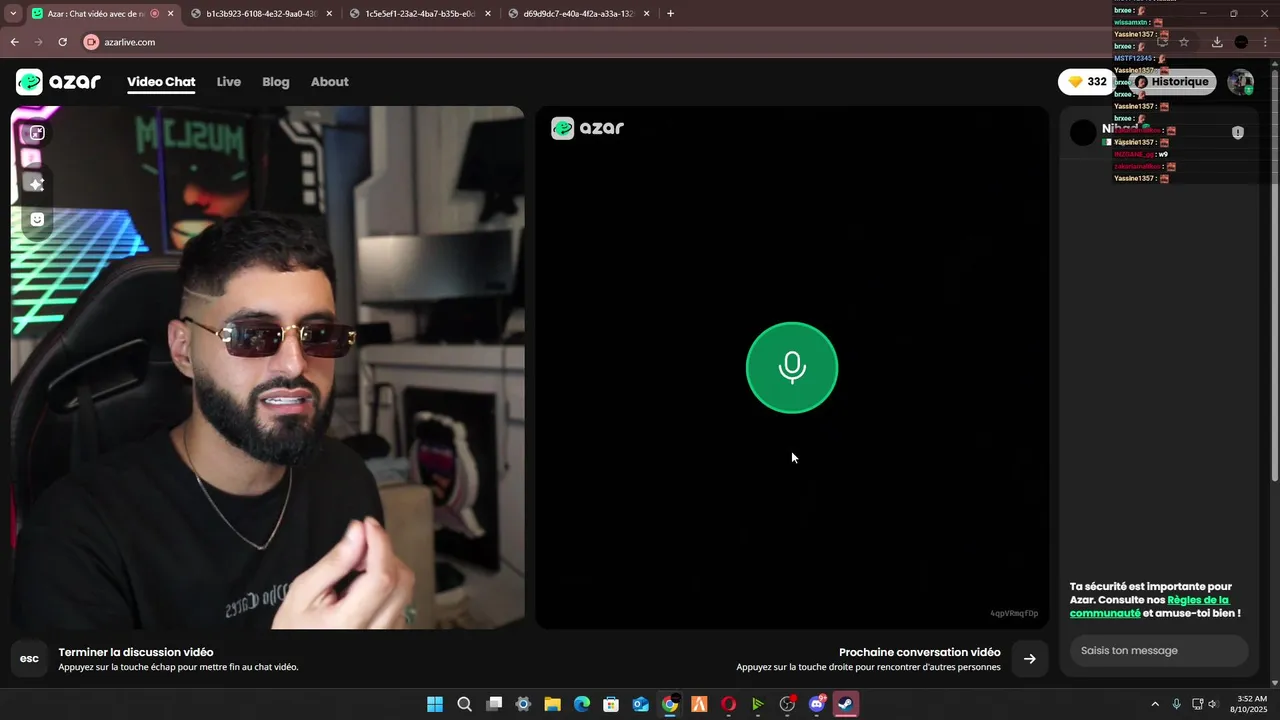This screenshot has width=1280, height=720.
Task: Click the Nihad profile picture
Action: (1083, 132)
